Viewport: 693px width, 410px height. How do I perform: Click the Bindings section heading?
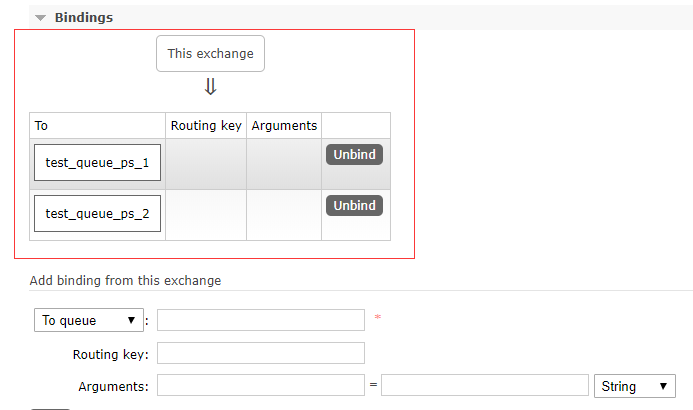point(84,18)
